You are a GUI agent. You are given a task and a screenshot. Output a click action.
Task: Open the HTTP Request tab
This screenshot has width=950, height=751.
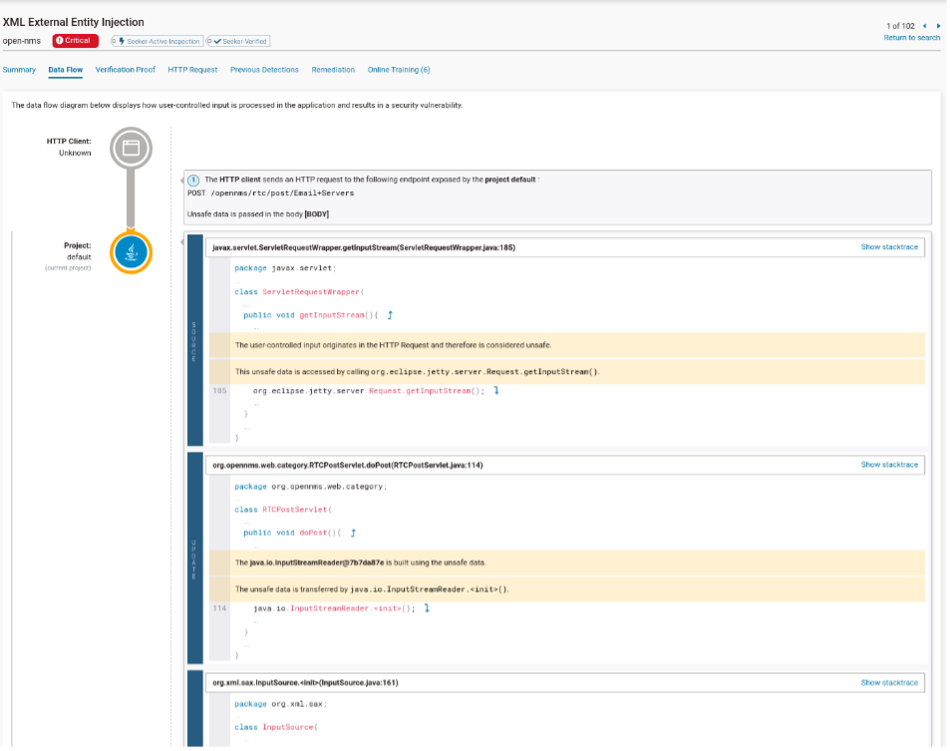tap(192, 70)
